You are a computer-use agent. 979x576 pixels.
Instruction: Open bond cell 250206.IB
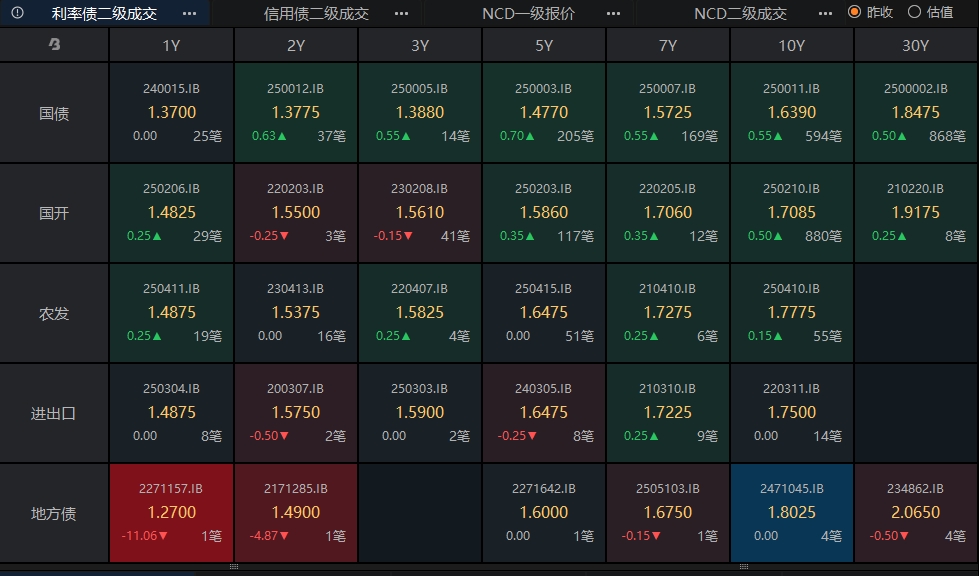(x=171, y=213)
